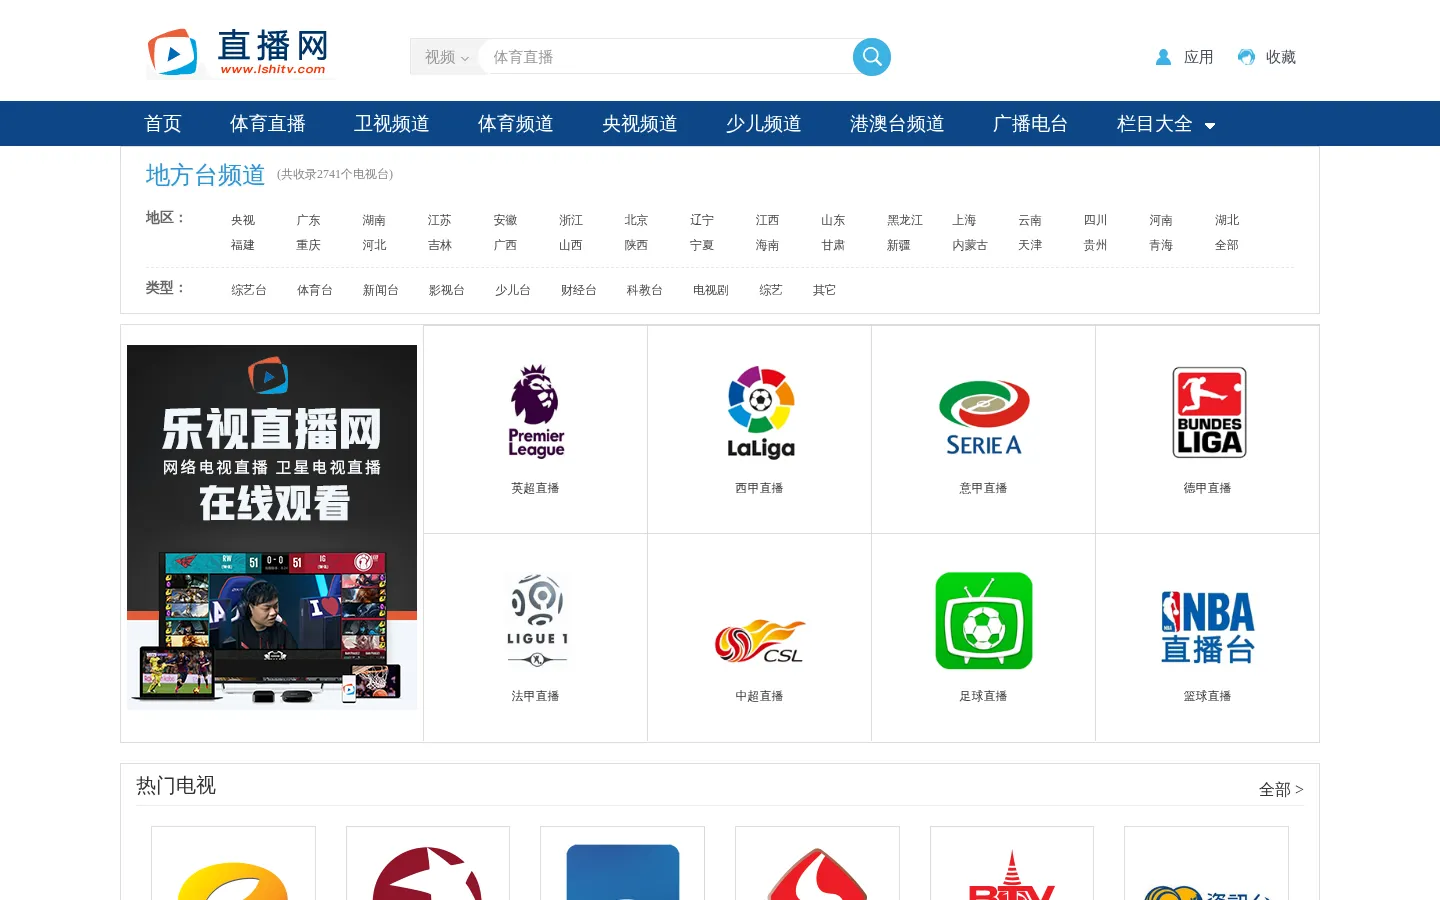Open the 直播网 site logo
This screenshot has width=1440, height=900.
[x=238, y=52]
